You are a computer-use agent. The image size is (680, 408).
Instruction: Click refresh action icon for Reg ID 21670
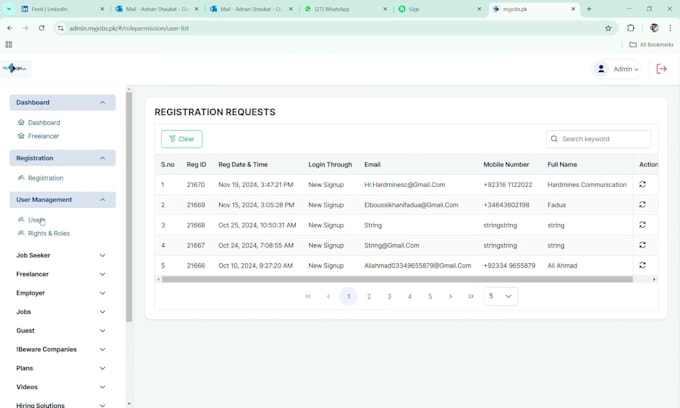[642, 184]
